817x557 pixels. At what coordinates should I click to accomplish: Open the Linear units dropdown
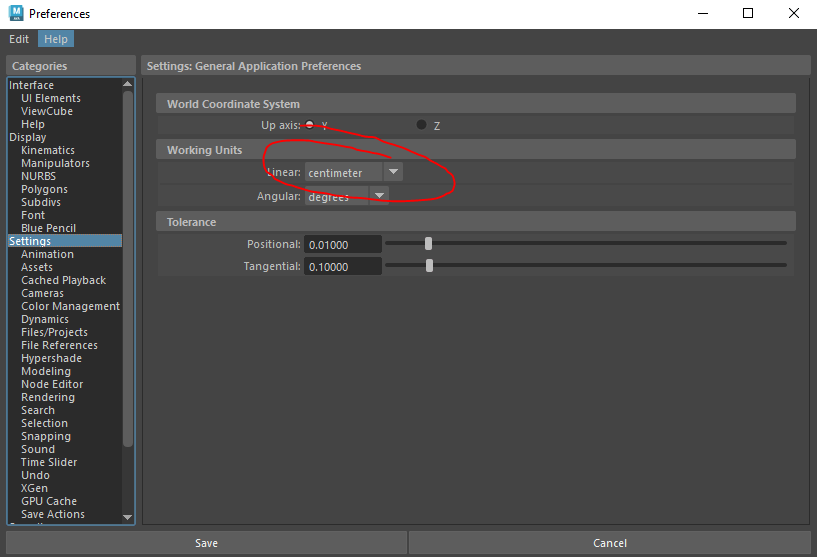[x=393, y=172]
